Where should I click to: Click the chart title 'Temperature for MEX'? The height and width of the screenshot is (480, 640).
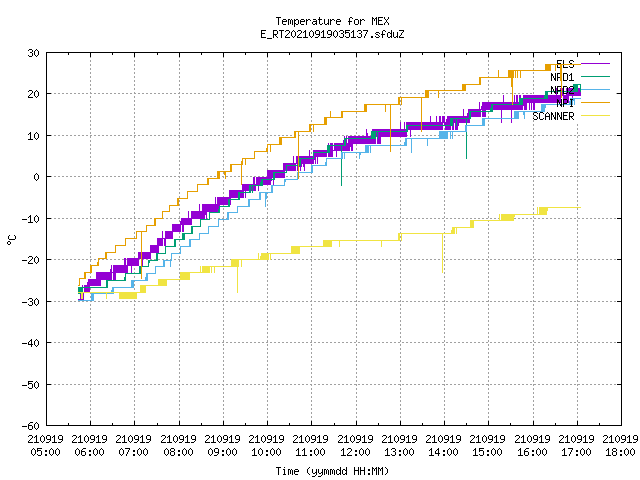point(332,21)
